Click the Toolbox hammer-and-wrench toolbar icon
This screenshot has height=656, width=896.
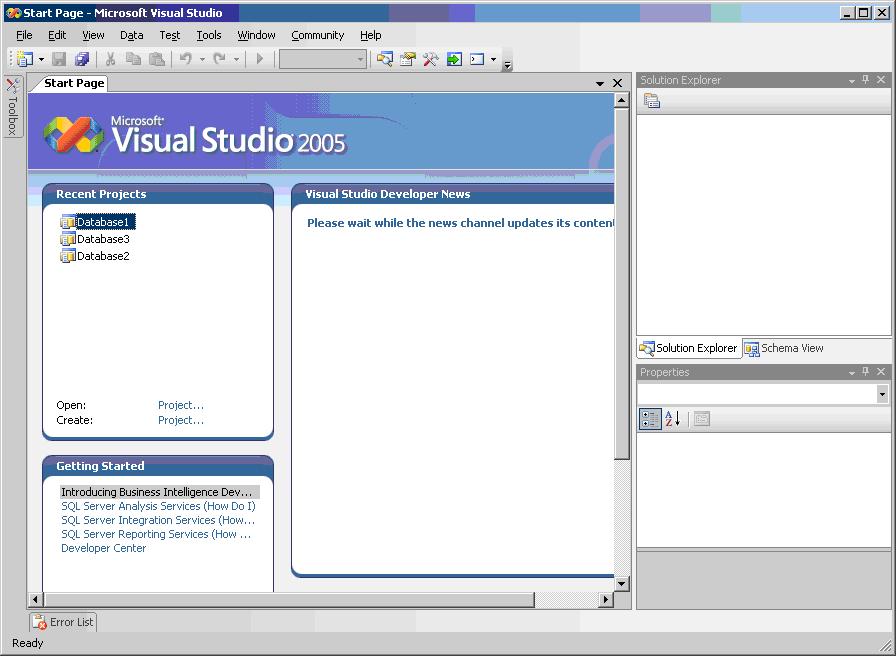tap(430, 59)
